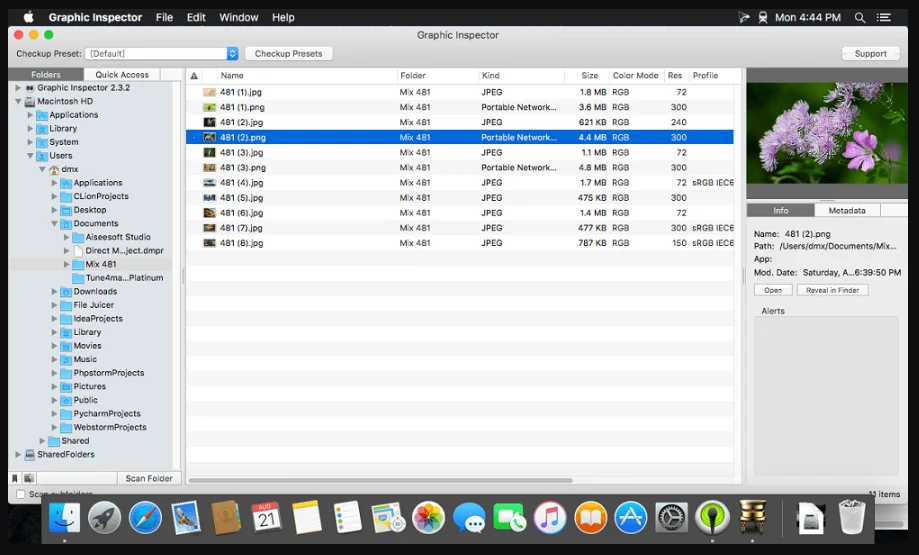Image resolution: width=919 pixels, height=555 pixels.
Task: Collapse the Documents folder
Action: 54,224
